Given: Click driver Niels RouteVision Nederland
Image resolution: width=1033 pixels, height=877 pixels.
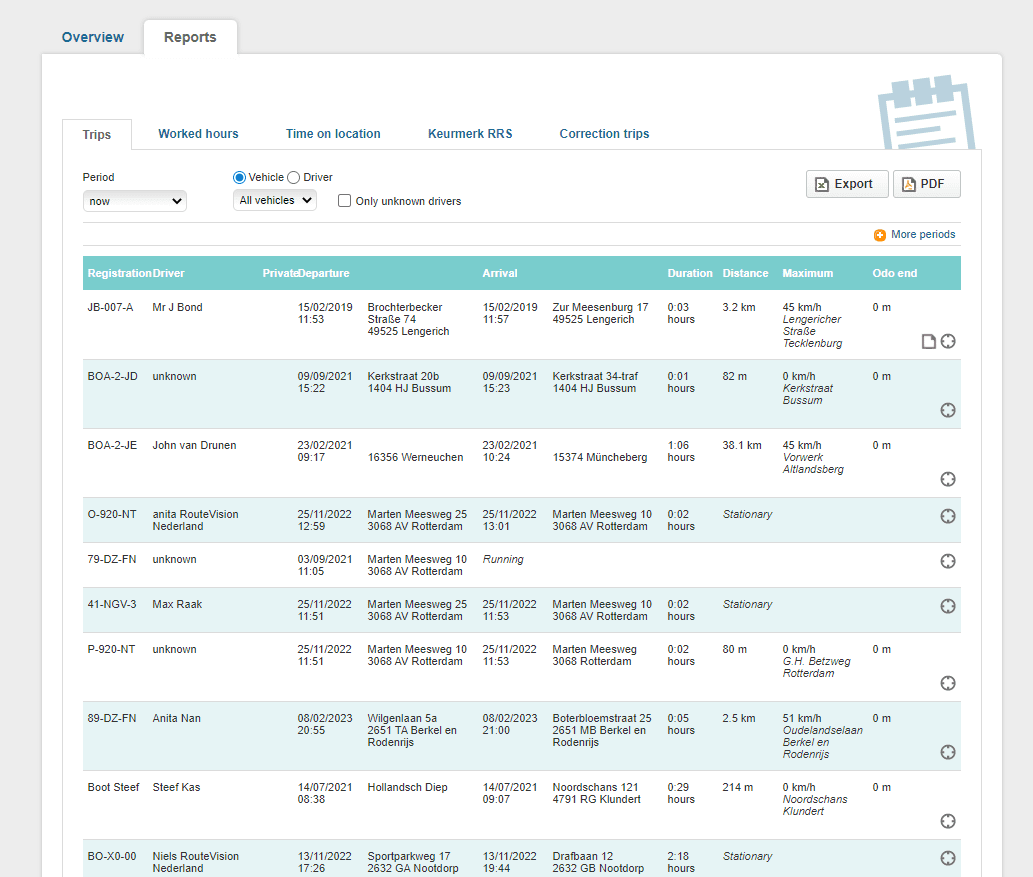Looking at the screenshot, I should [x=196, y=863].
